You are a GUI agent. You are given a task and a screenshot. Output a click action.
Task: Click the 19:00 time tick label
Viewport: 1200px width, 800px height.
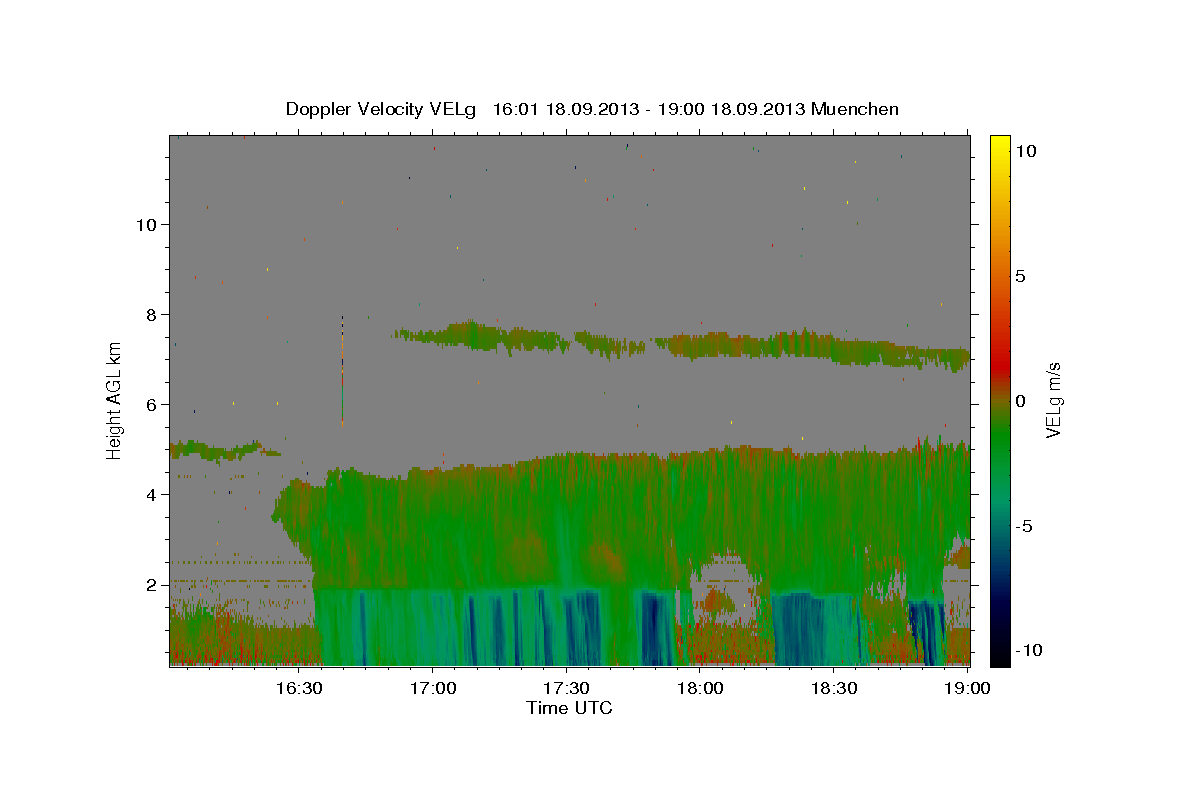[x=968, y=688]
